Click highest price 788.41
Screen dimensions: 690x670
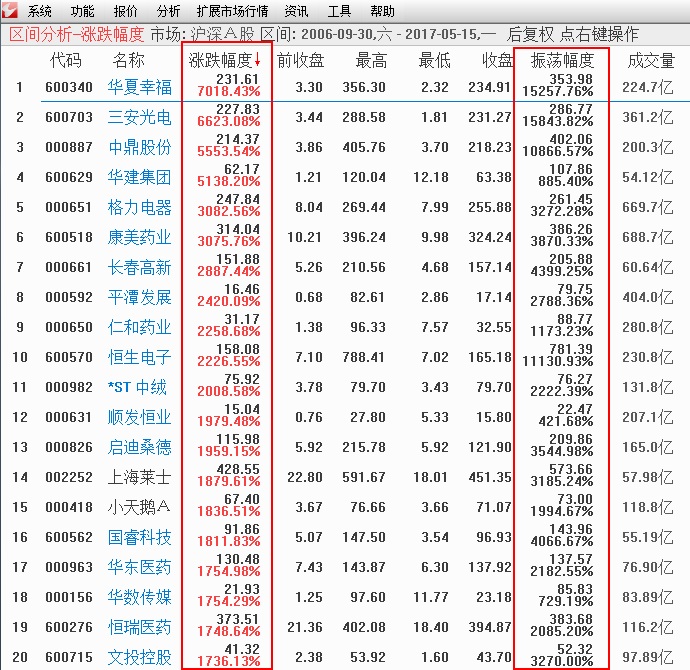(x=363, y=357)
